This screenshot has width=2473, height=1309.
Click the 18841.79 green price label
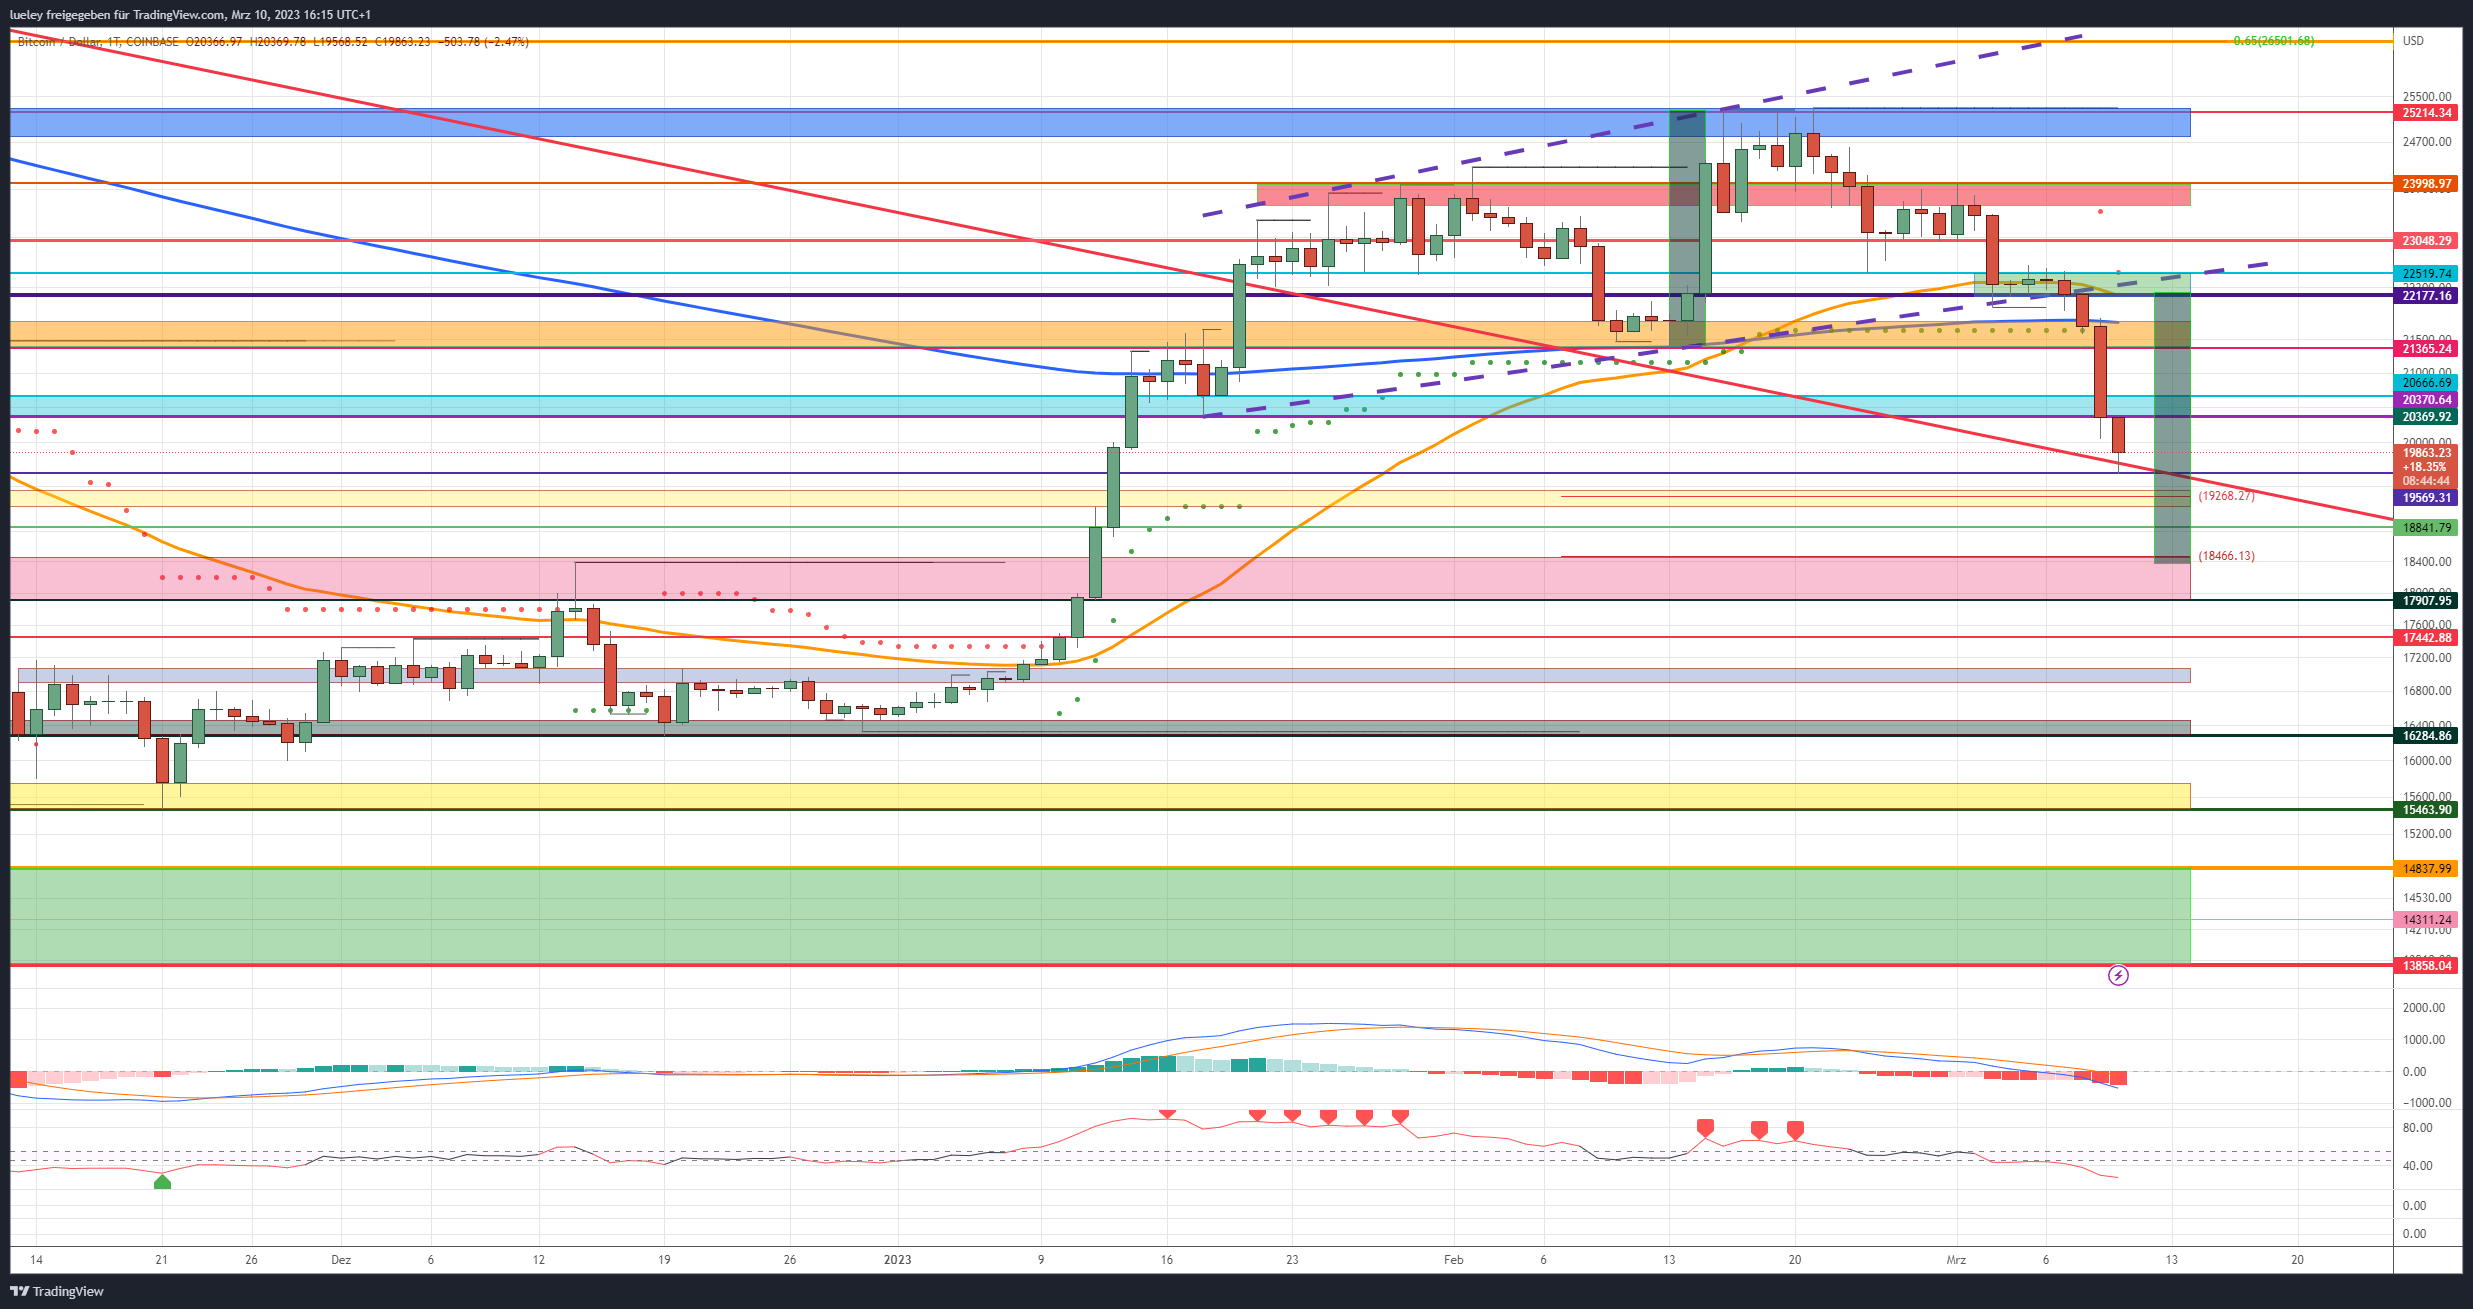tap(2427, 528)
